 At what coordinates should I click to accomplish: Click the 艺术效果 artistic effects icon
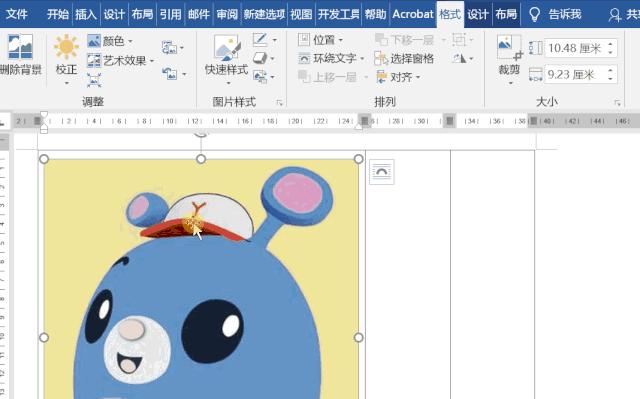(x=94, y=60)
